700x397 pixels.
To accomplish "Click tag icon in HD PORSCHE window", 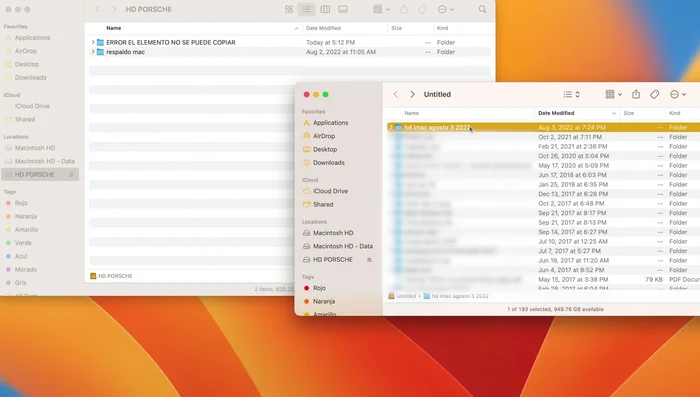I will [x=422, y=9].
